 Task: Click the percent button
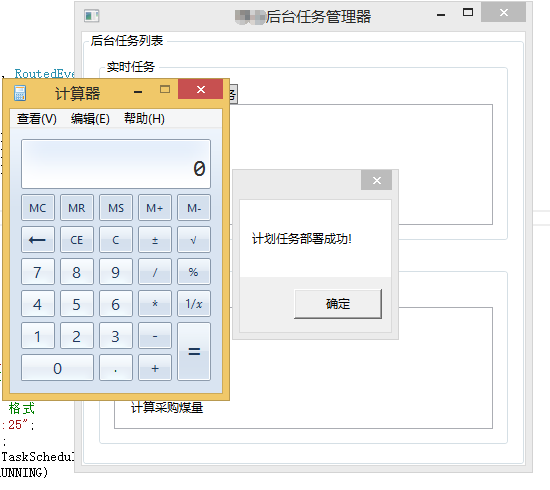tap(194, 272)
